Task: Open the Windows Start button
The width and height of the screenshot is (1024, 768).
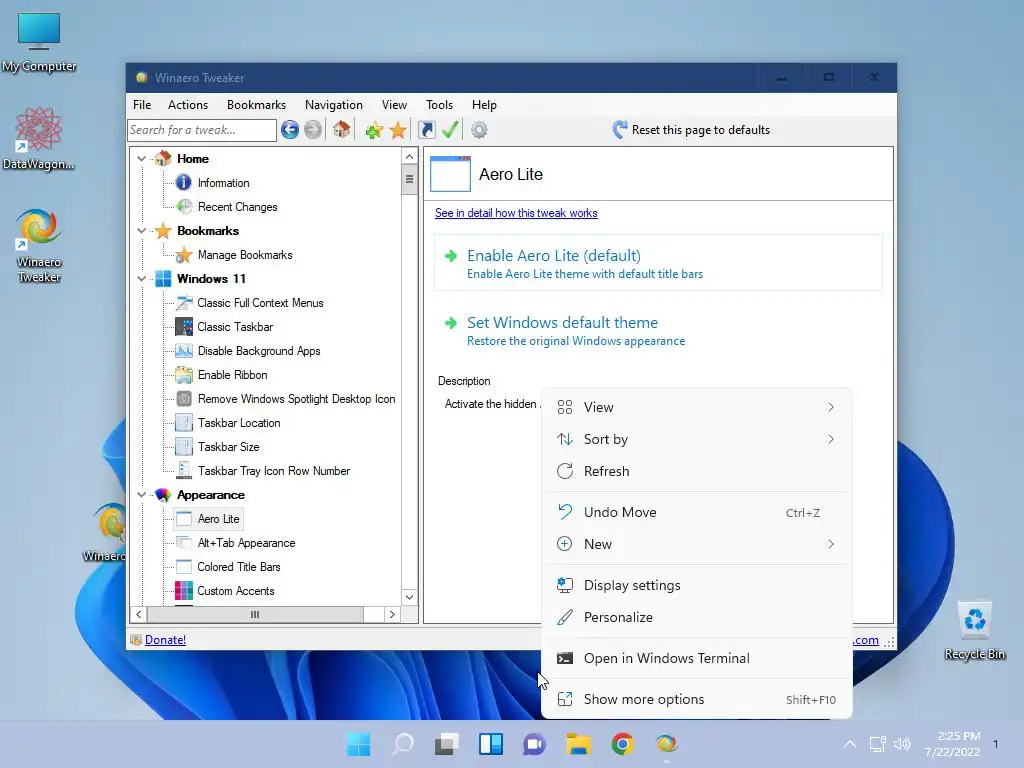Action: 359,744
